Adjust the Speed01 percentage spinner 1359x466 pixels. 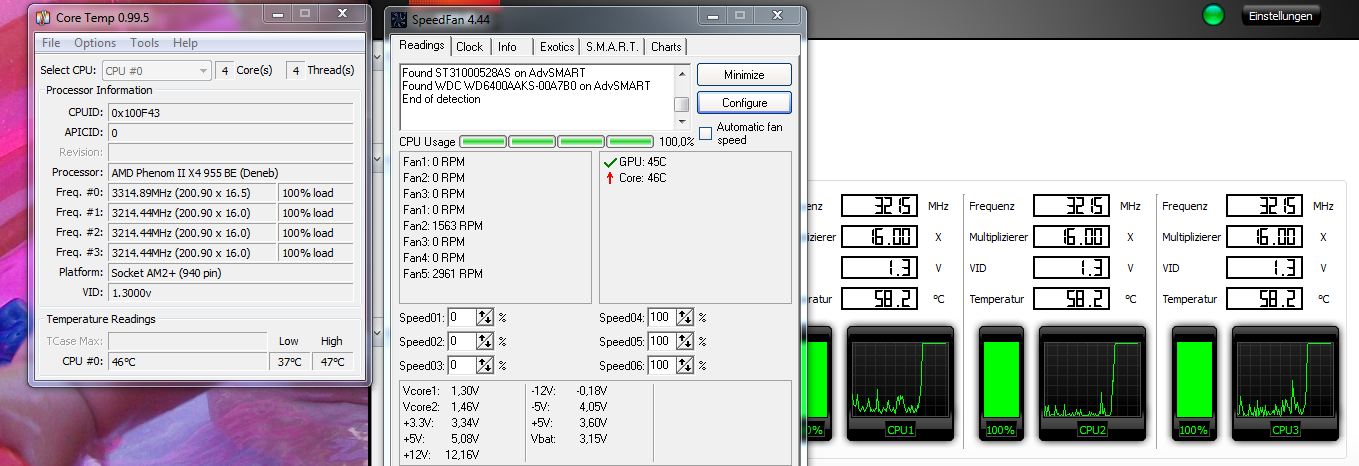coord(485,317)
